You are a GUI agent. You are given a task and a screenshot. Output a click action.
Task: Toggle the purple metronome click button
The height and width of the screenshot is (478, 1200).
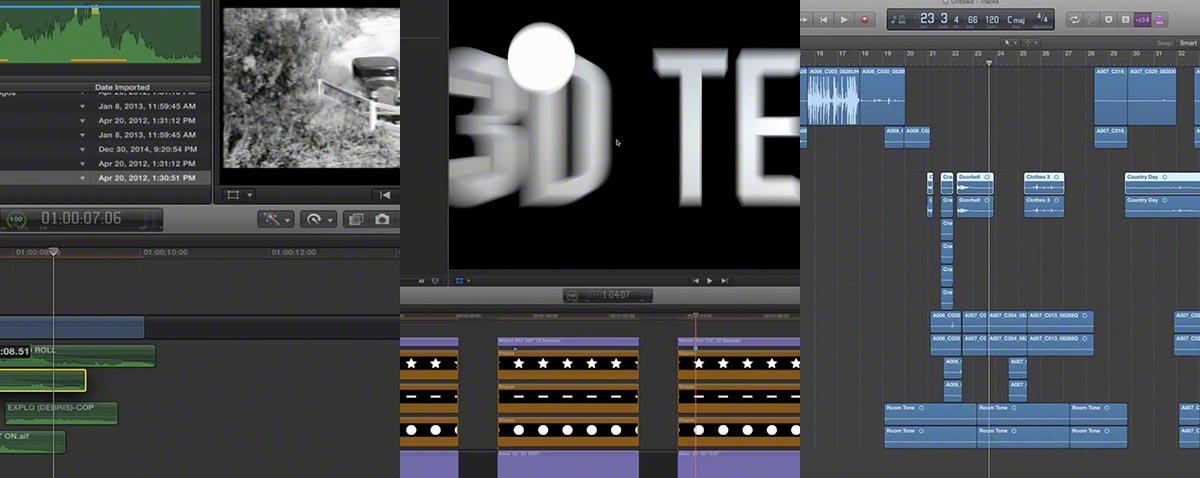tap(1160, 19)
